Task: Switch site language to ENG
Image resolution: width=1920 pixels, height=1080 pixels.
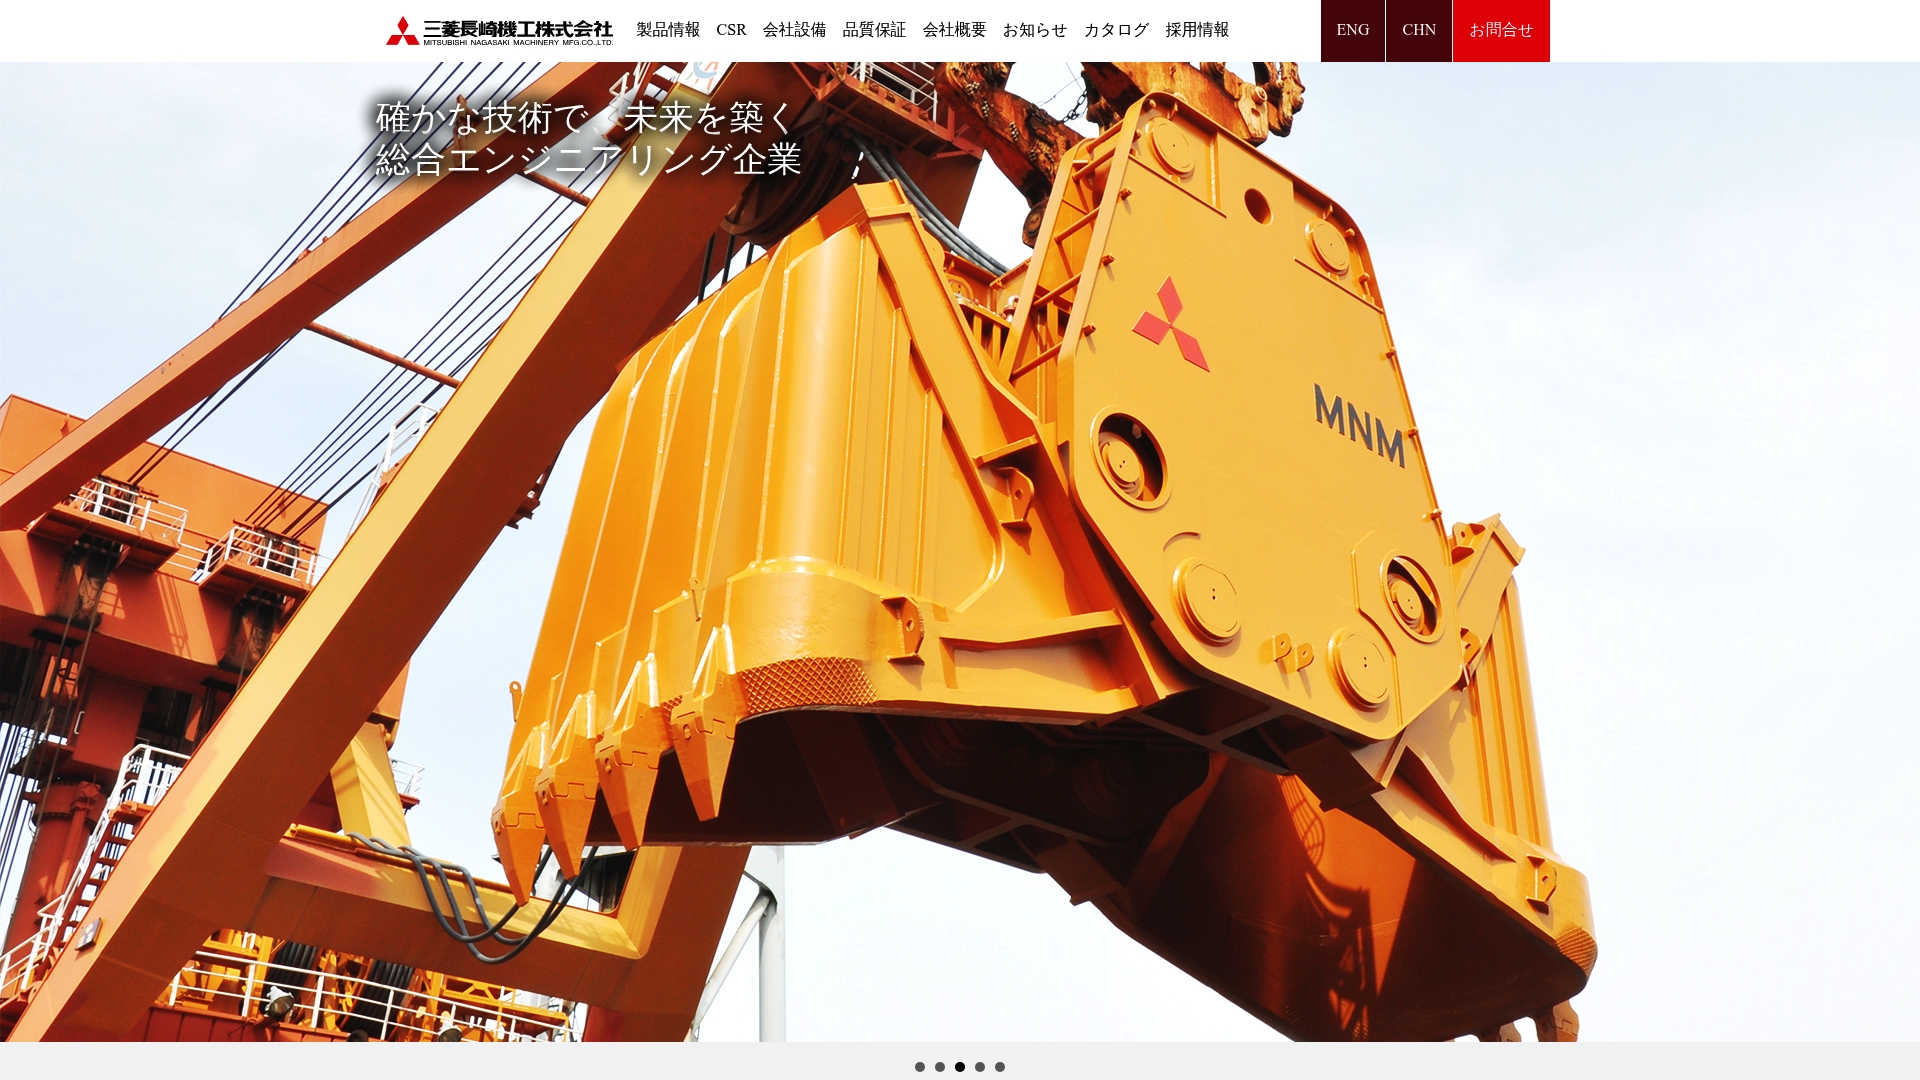Action: (1353, 31)
